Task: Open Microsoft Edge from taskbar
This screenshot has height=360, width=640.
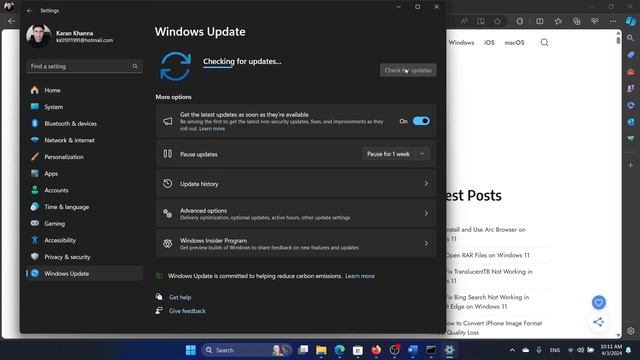Action: [x=340, y=350]
